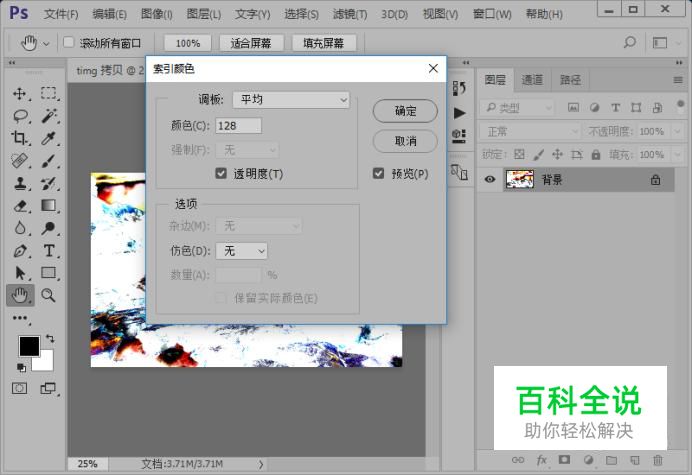Open the 调板 palette dropdown
Viewport: 692px width, 475px height.
[291, 100]
